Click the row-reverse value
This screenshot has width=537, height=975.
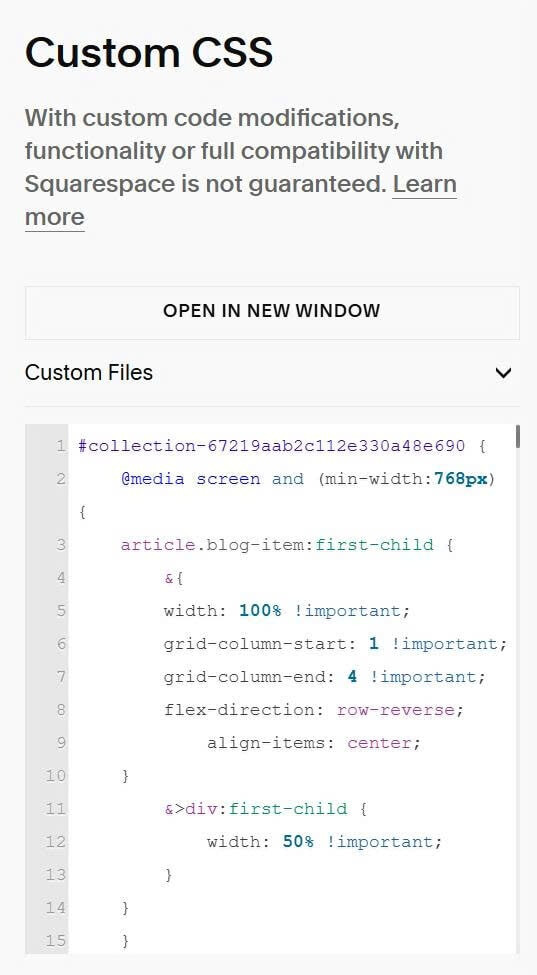click(x=396, y=709)
